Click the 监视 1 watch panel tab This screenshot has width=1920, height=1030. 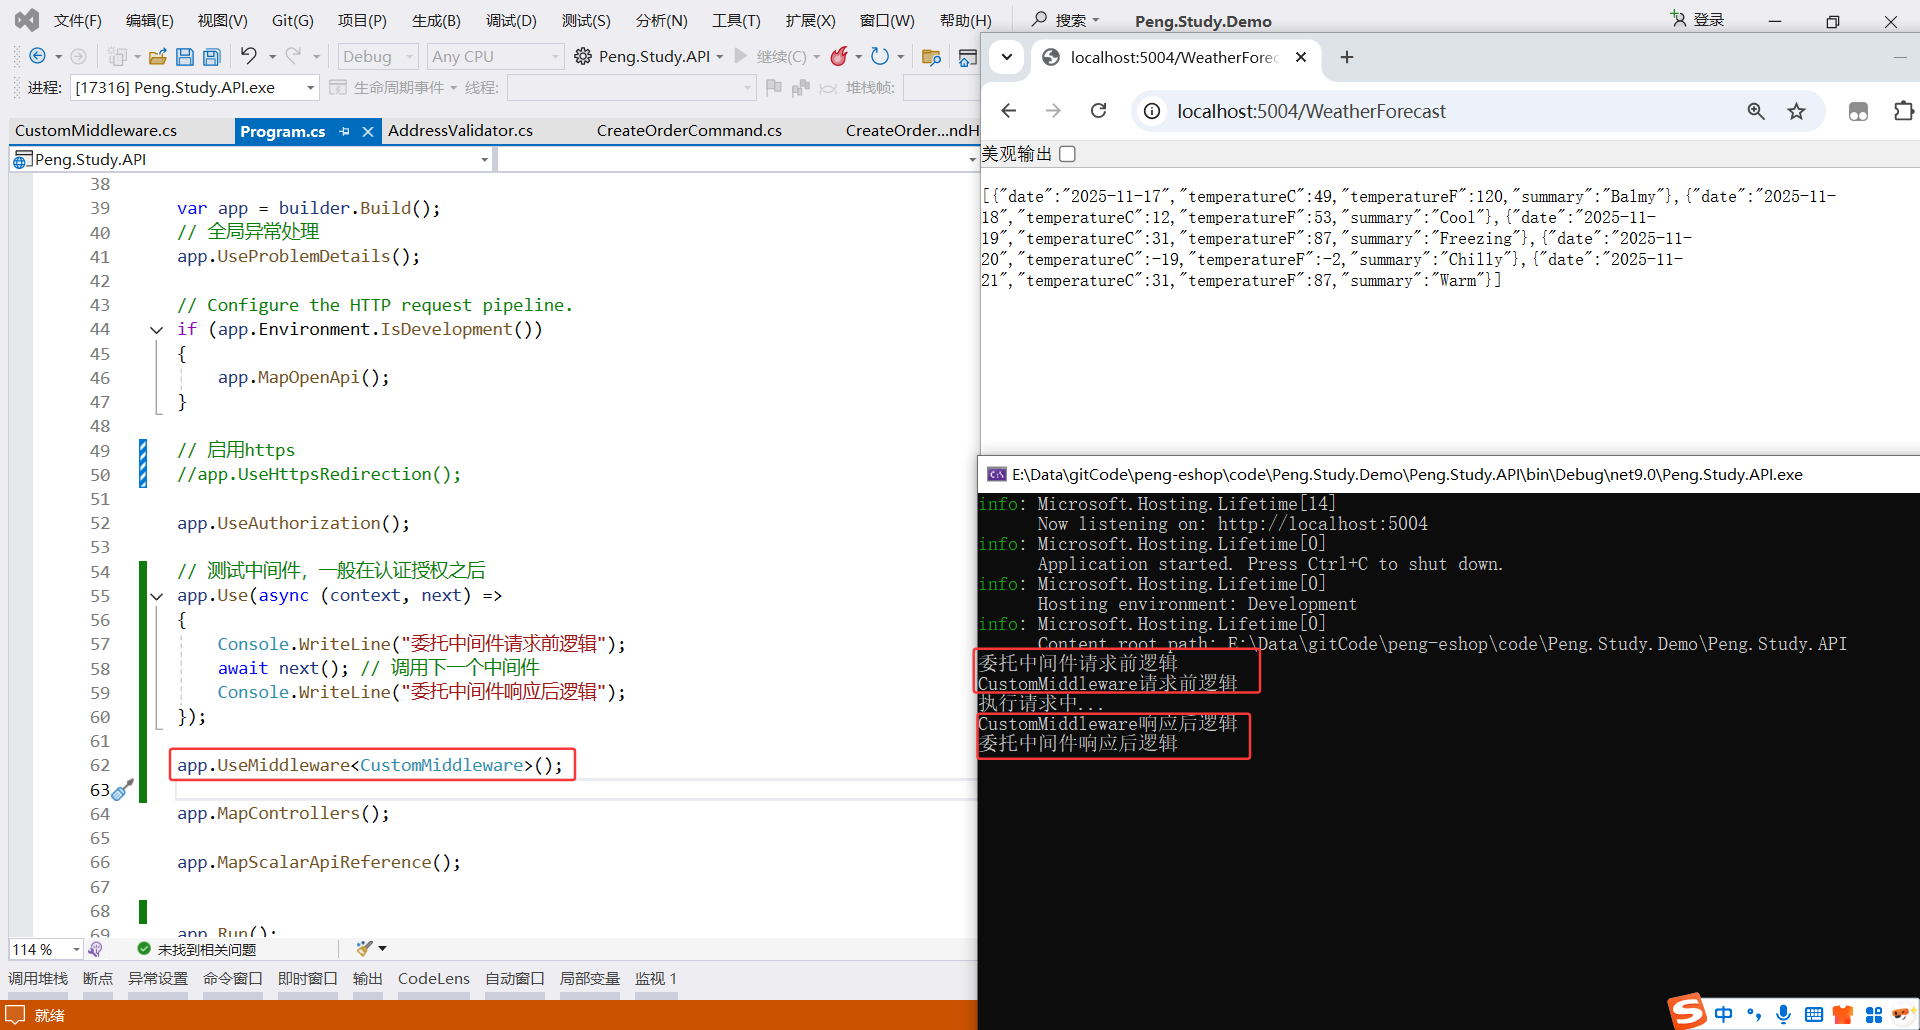[656, 979]
